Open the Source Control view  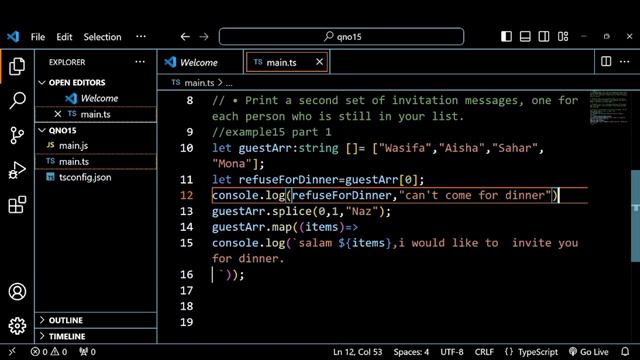pyautogui.click(x=17, y=135)
